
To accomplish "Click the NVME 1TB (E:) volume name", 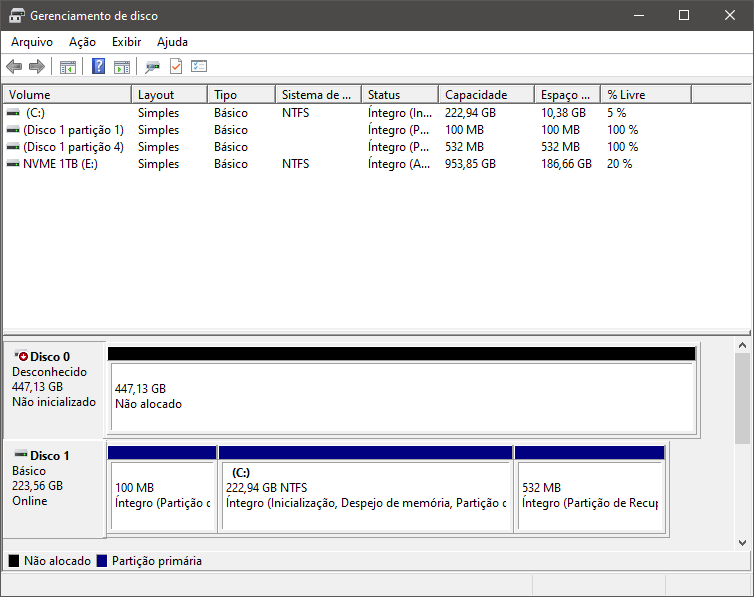I will coord(61,164).
